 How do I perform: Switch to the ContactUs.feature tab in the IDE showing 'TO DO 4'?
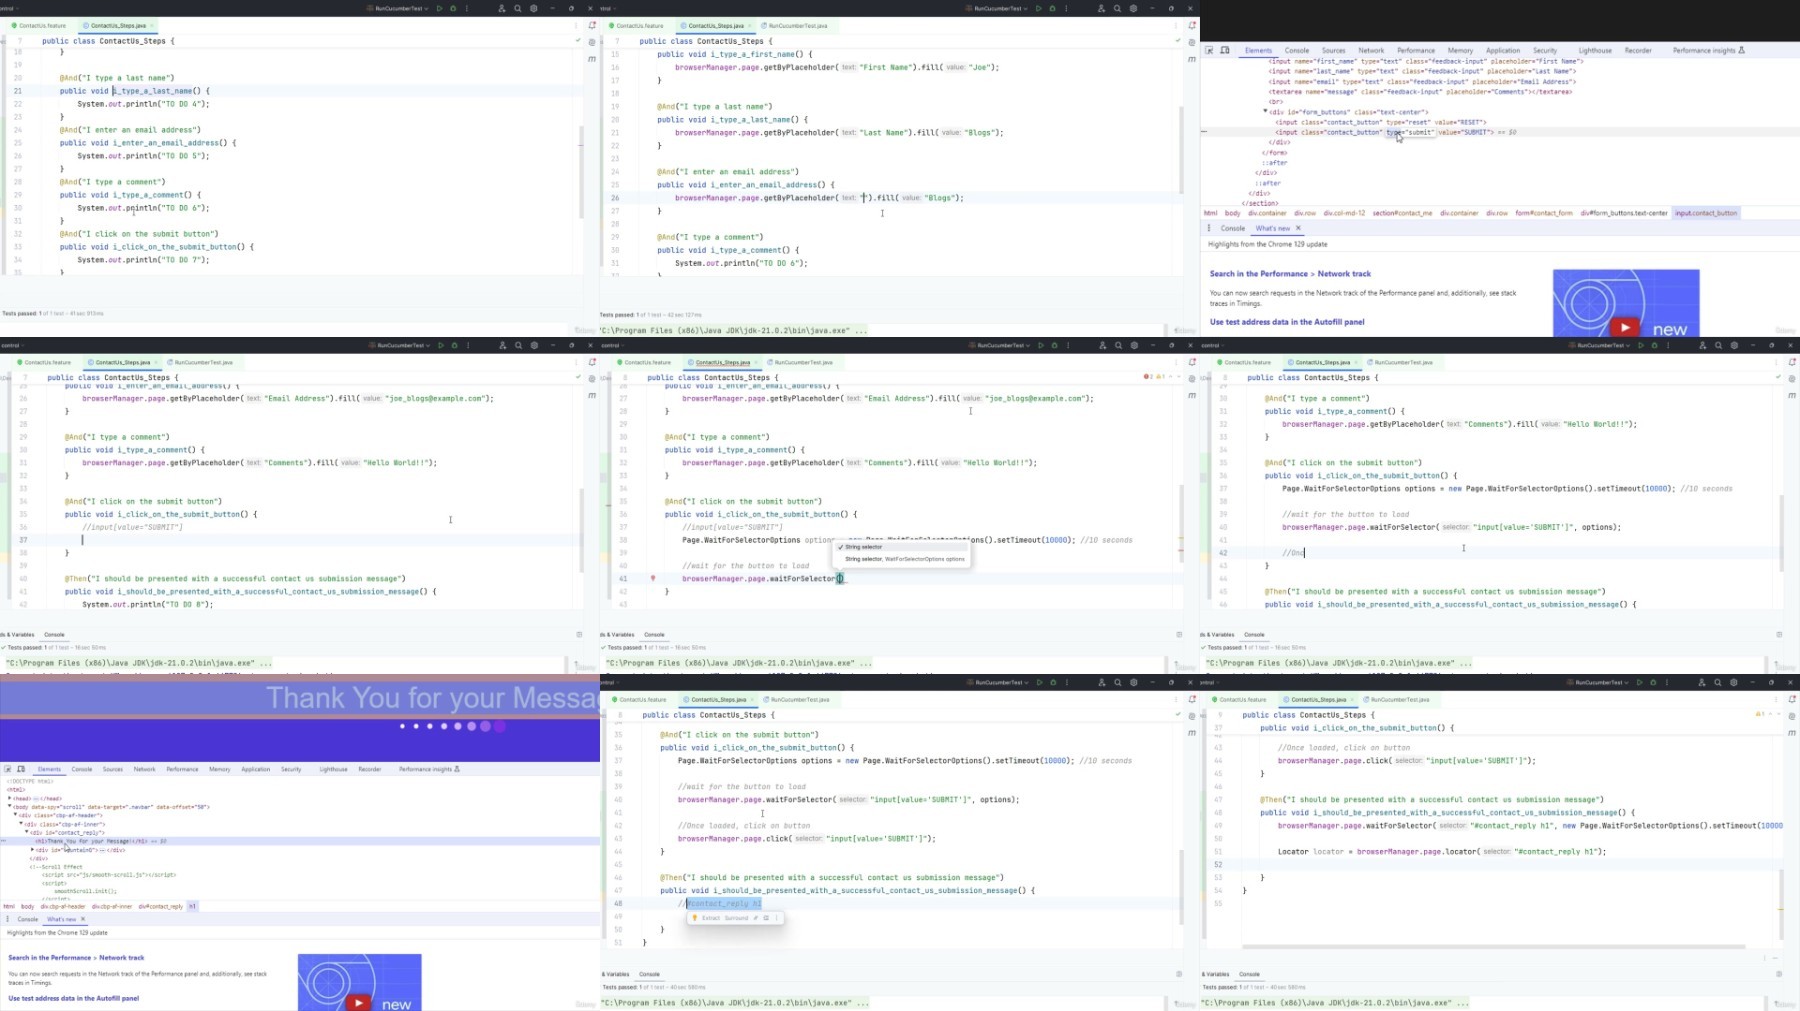tap(40, 25)
